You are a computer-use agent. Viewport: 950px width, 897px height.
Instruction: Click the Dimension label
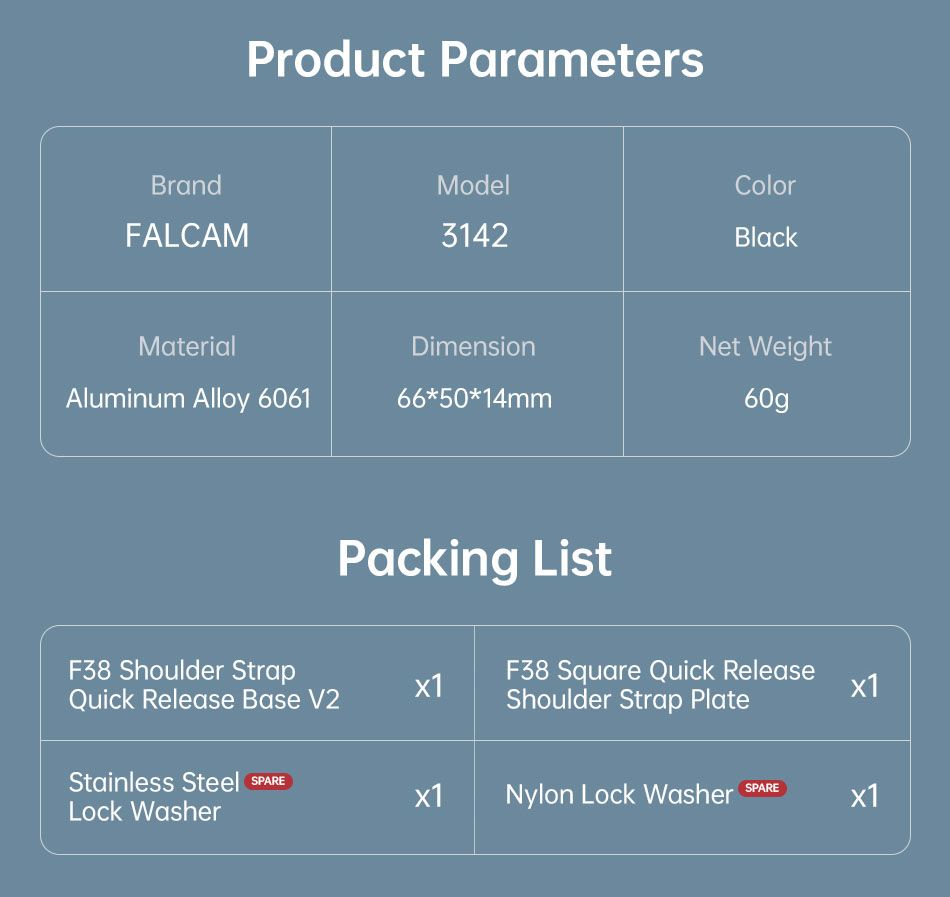point(474,347)
